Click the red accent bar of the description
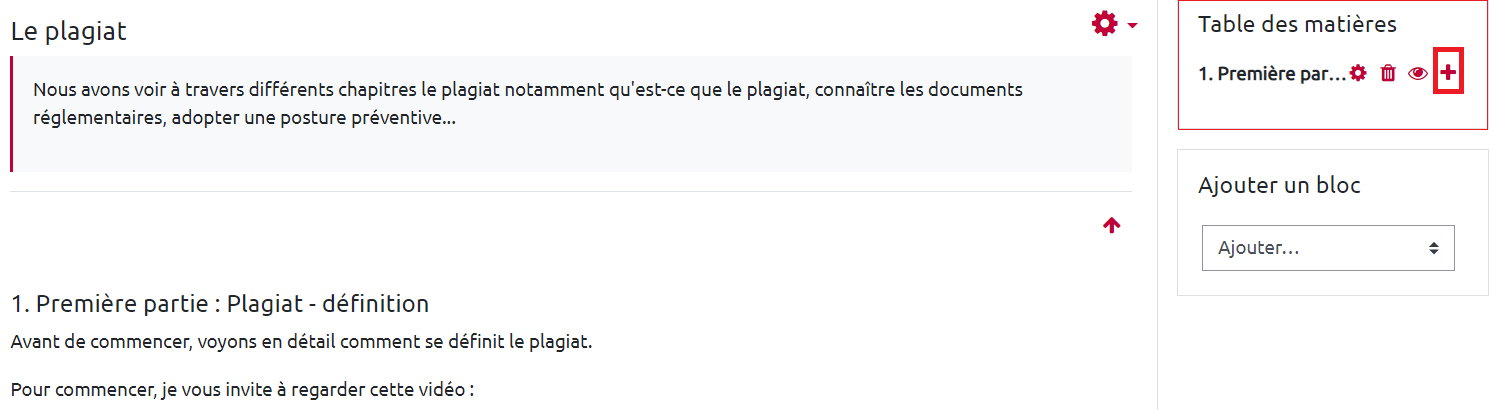Image resolution: width=1493 pixels, height=410 pixels. (12, 114)
